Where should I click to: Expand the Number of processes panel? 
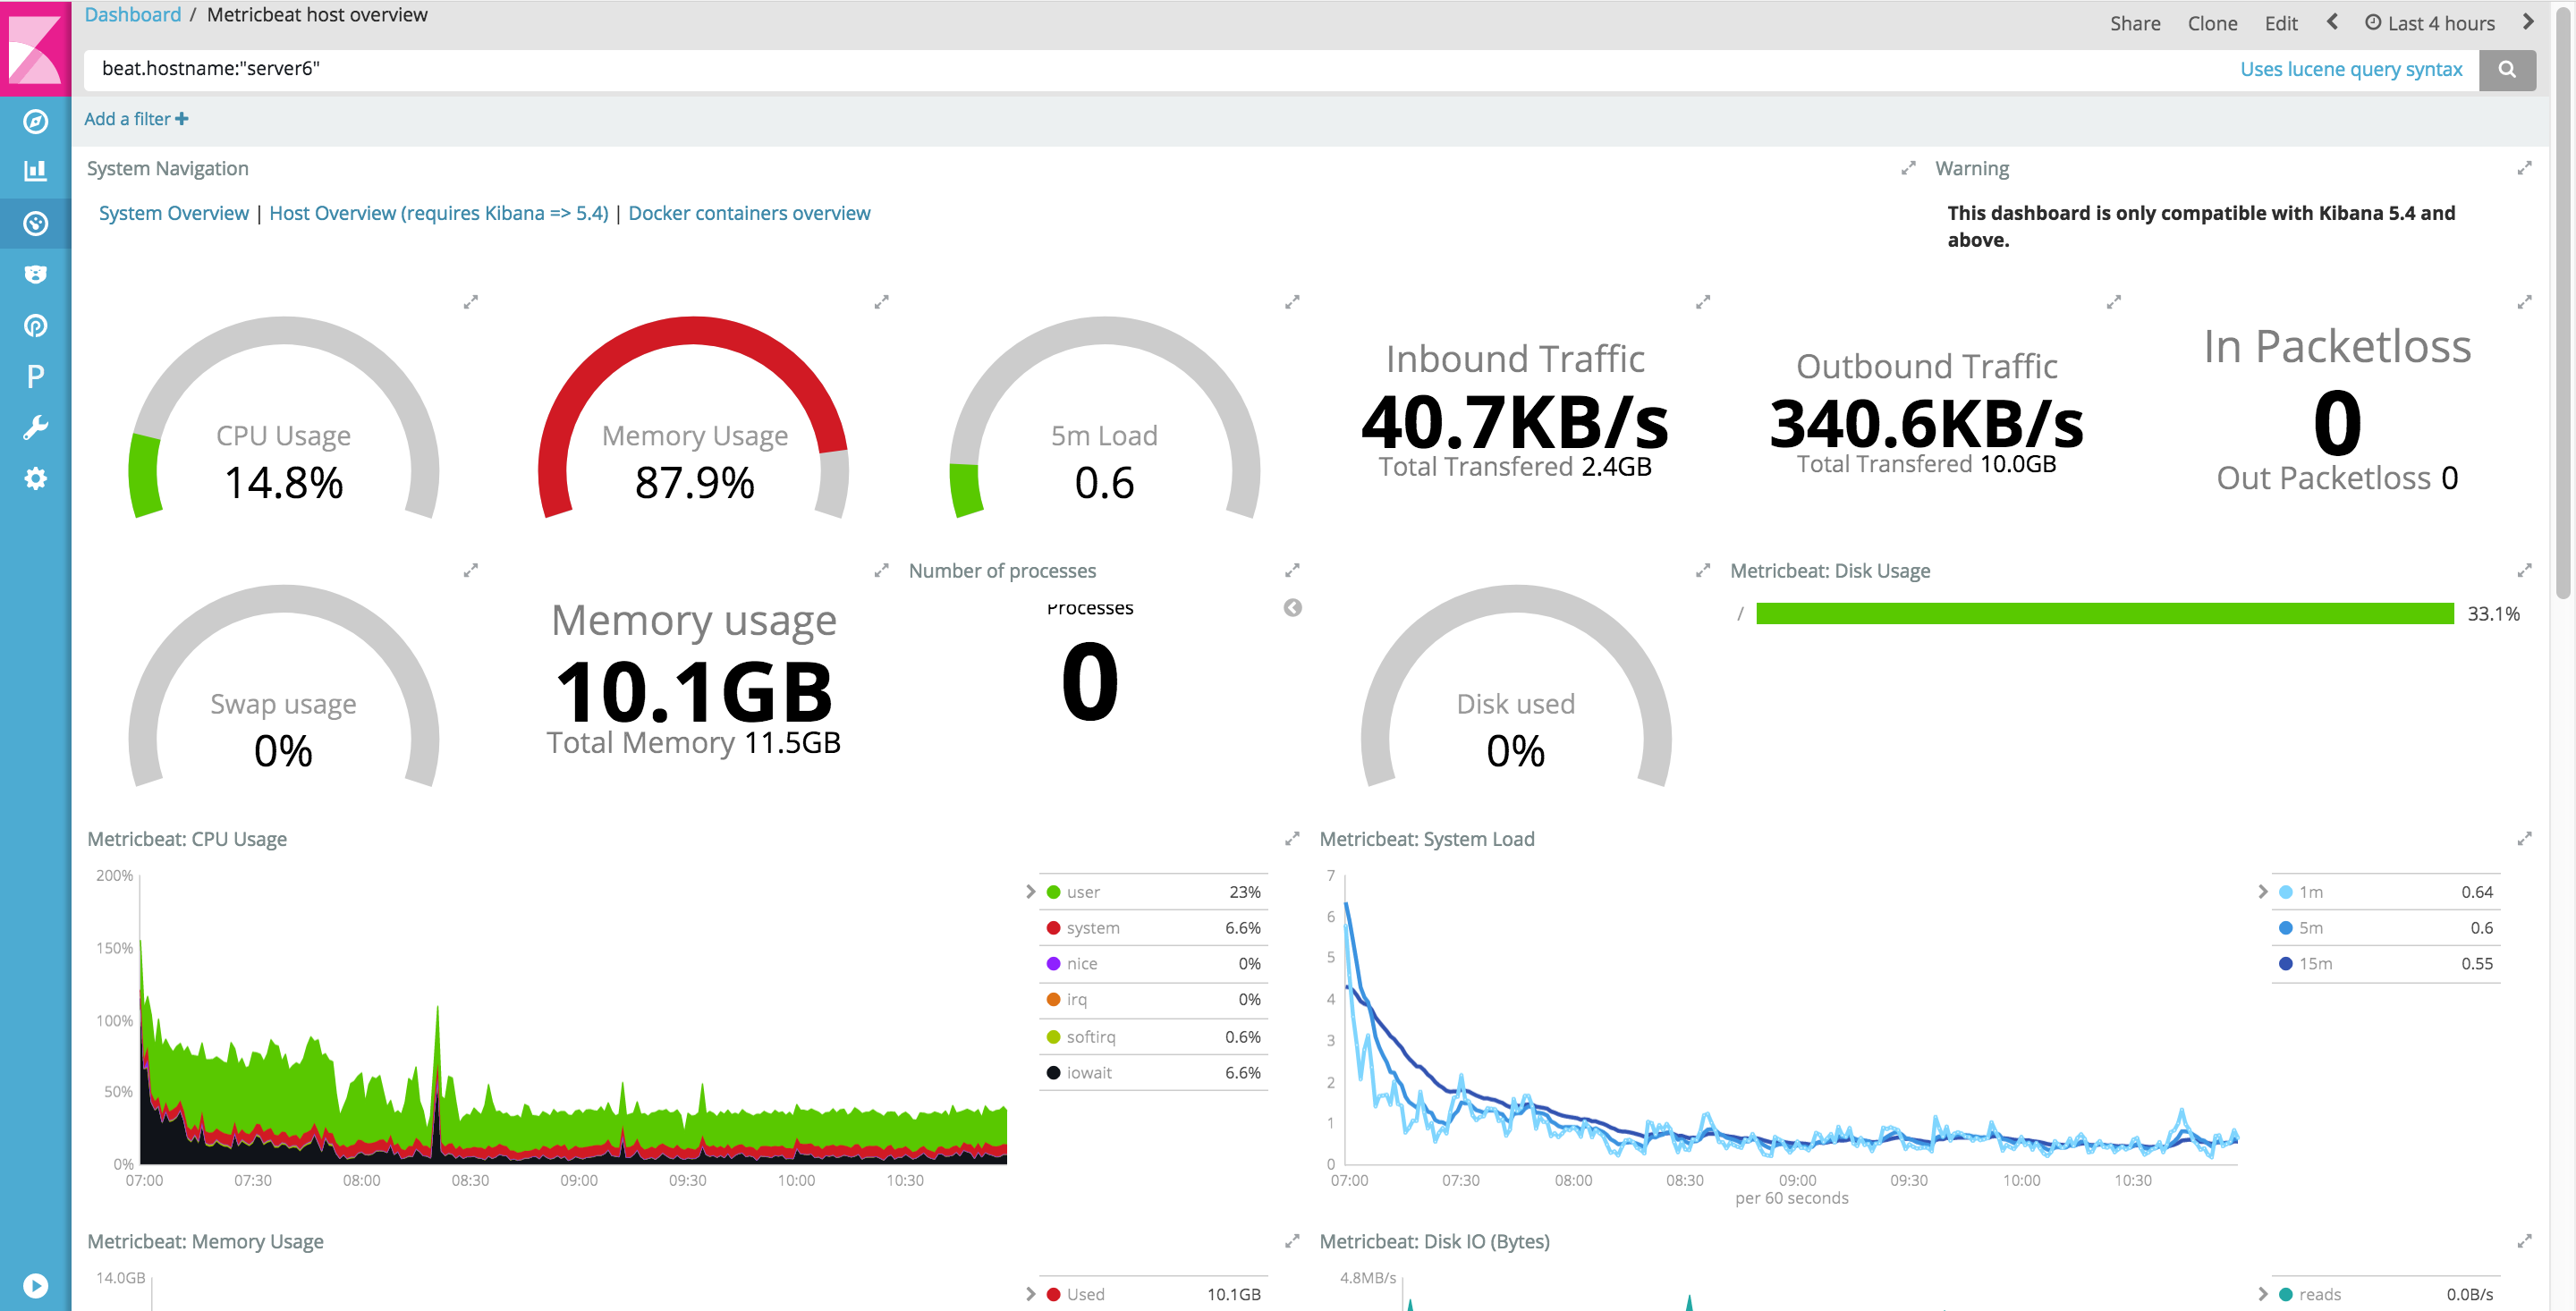(1292, 570)
